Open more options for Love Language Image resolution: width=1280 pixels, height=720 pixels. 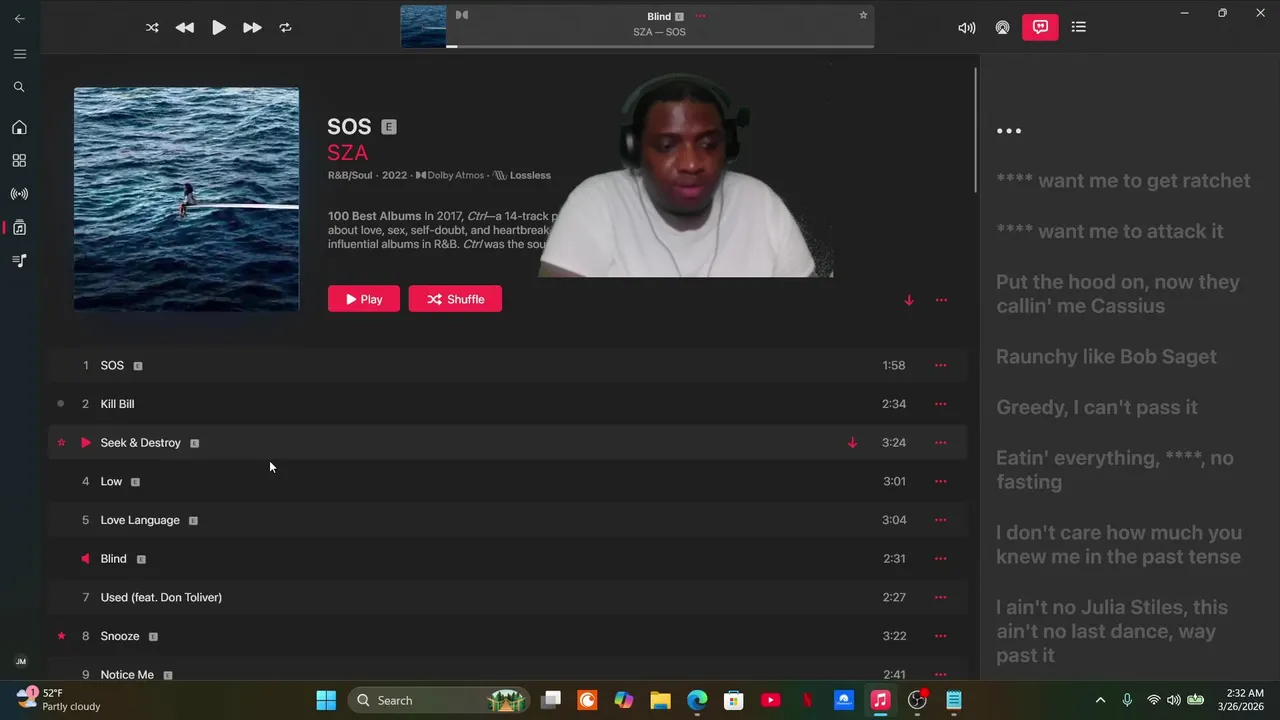click(x=940, y=520)
